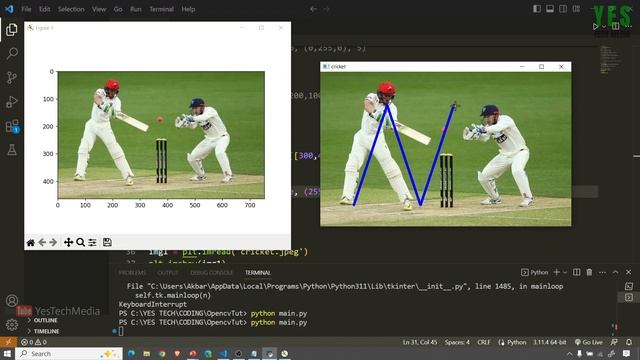
Task: Open terminal panel more actions ellipsis
Action: click(x=602, y=272)
